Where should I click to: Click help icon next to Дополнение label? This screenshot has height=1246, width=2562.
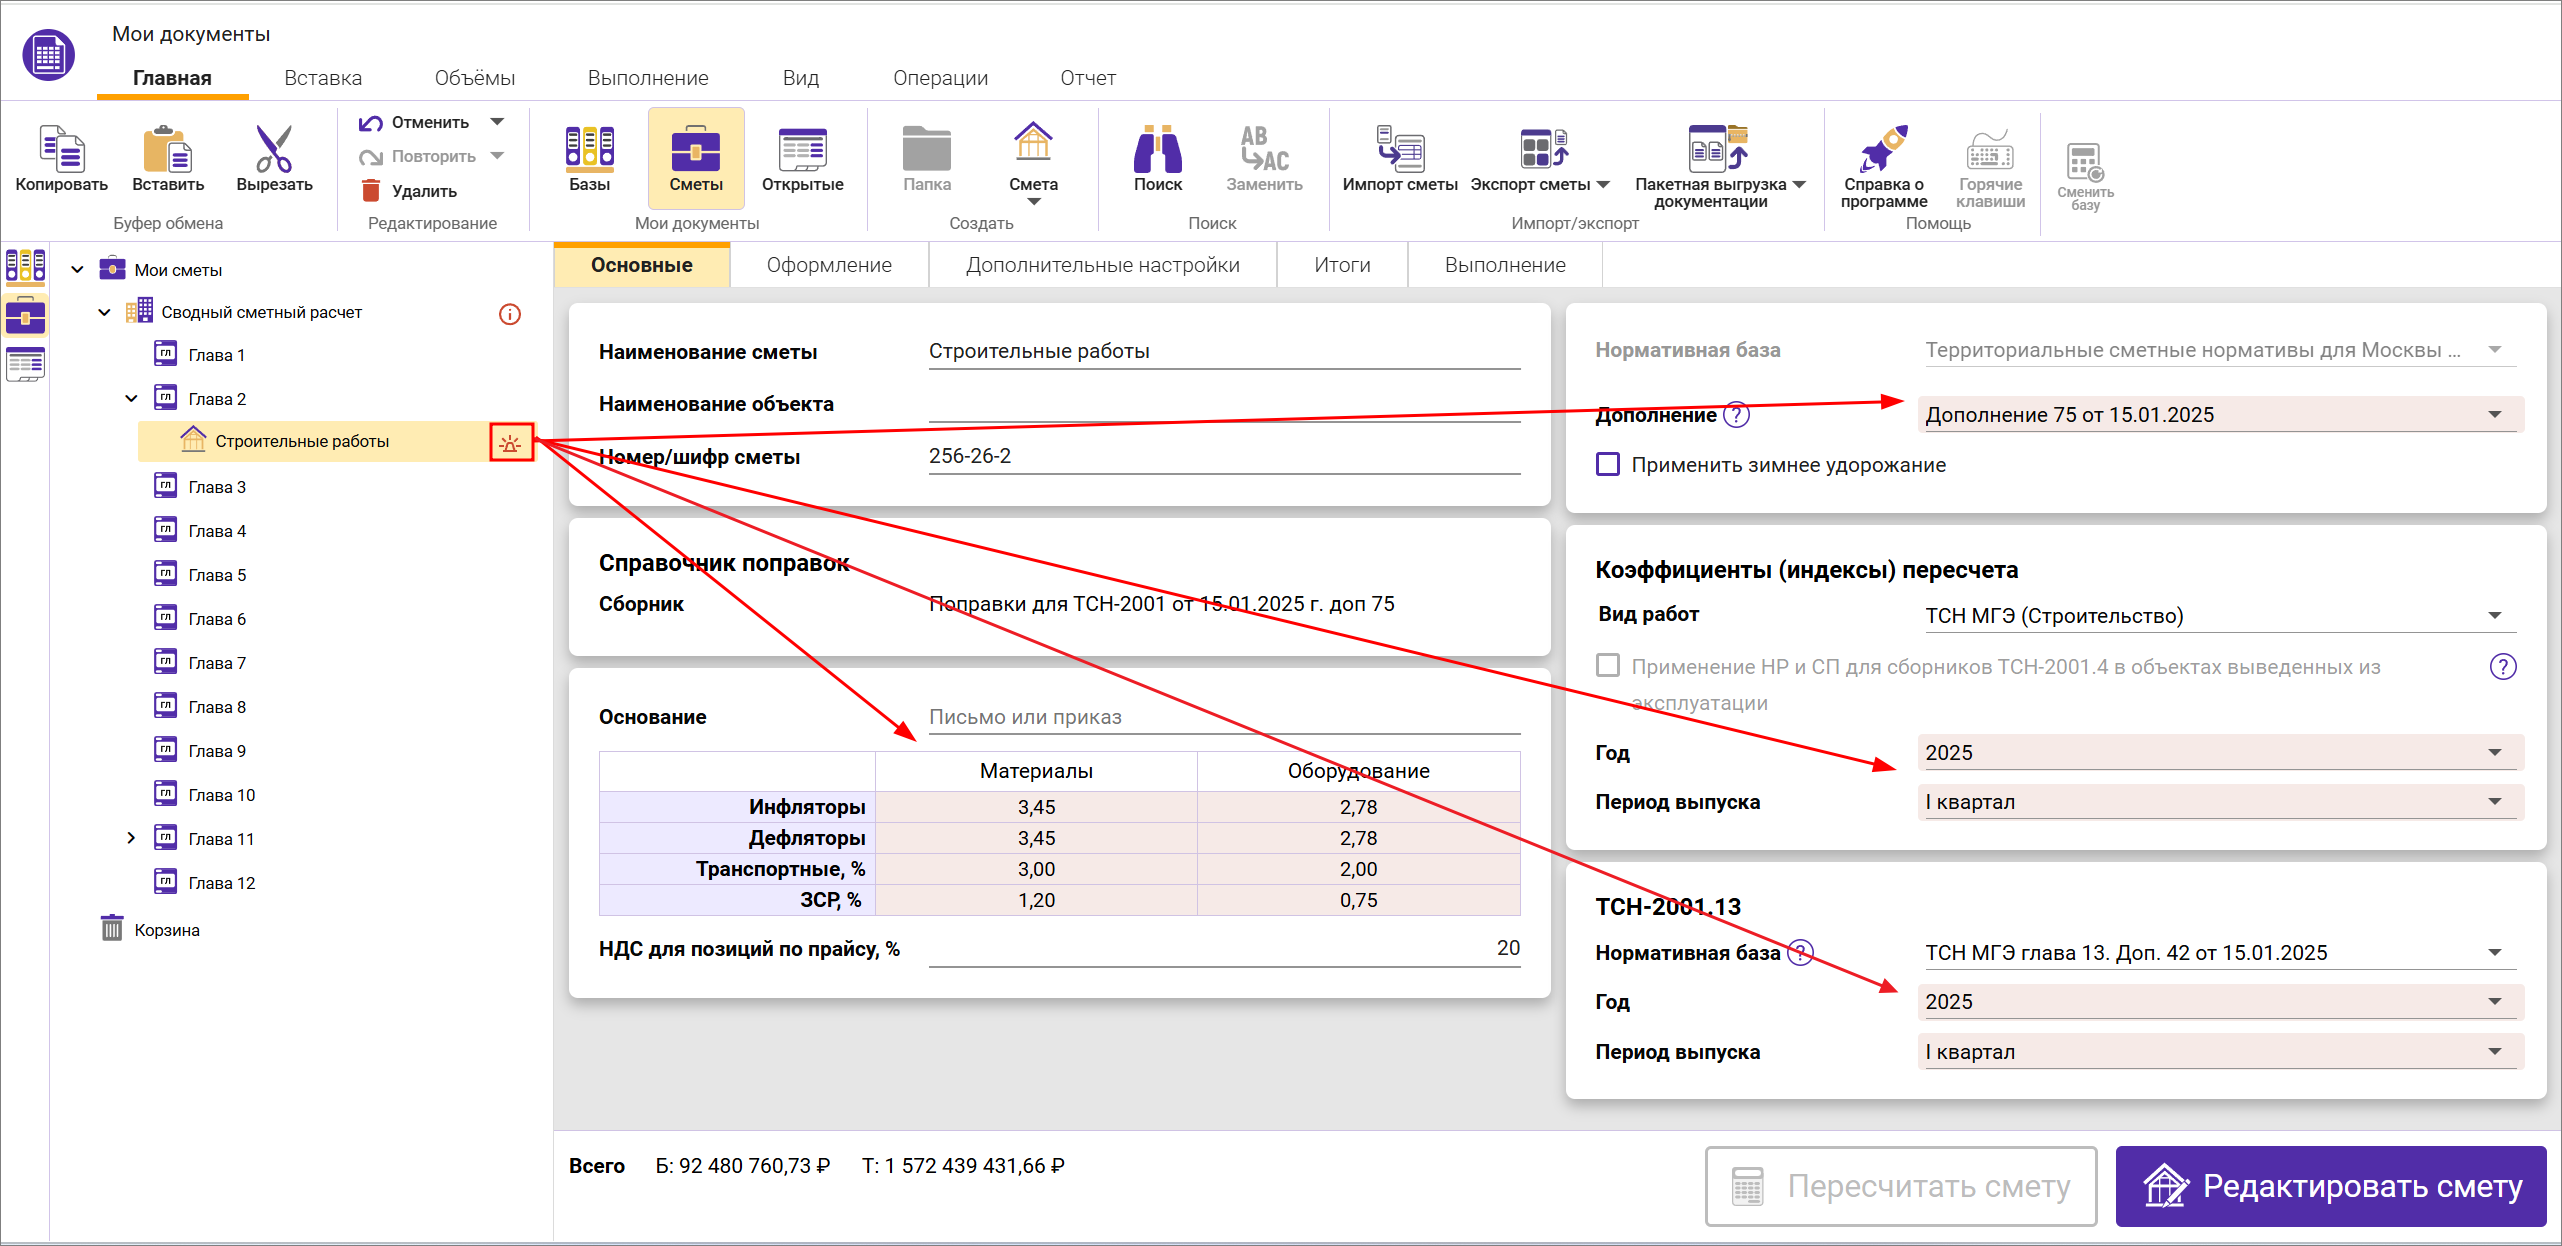tap(1738, 415)
